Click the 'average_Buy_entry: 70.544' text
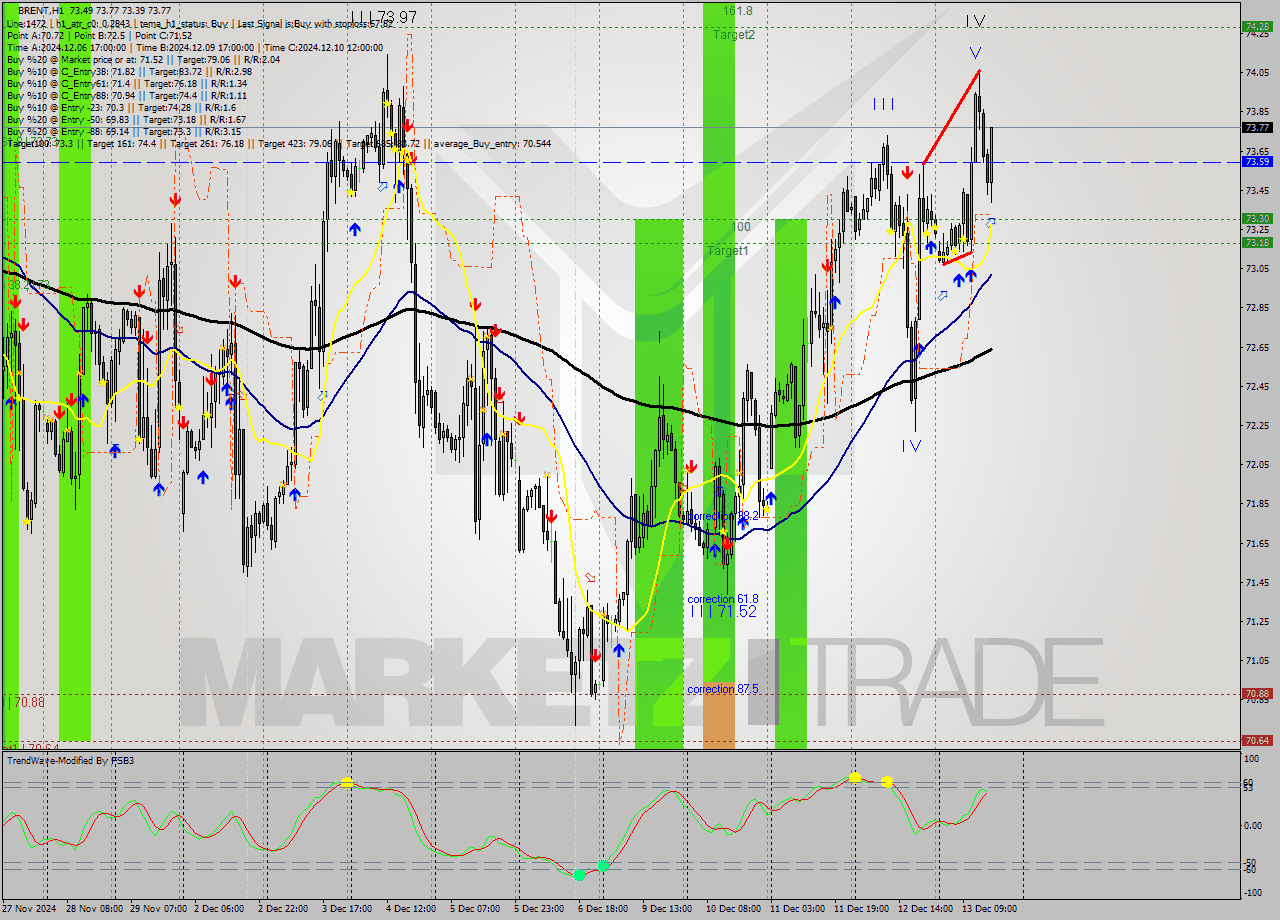Screen dimensions: 1280x920 click(492, 143)
